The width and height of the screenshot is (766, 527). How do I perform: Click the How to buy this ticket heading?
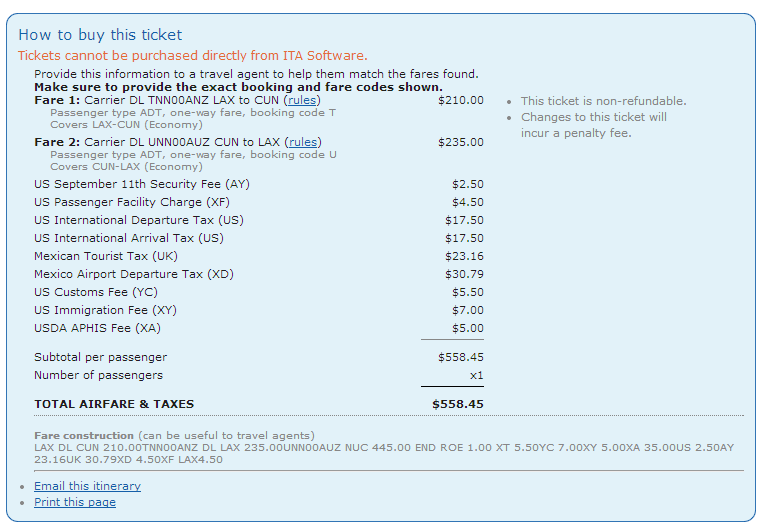100,35
